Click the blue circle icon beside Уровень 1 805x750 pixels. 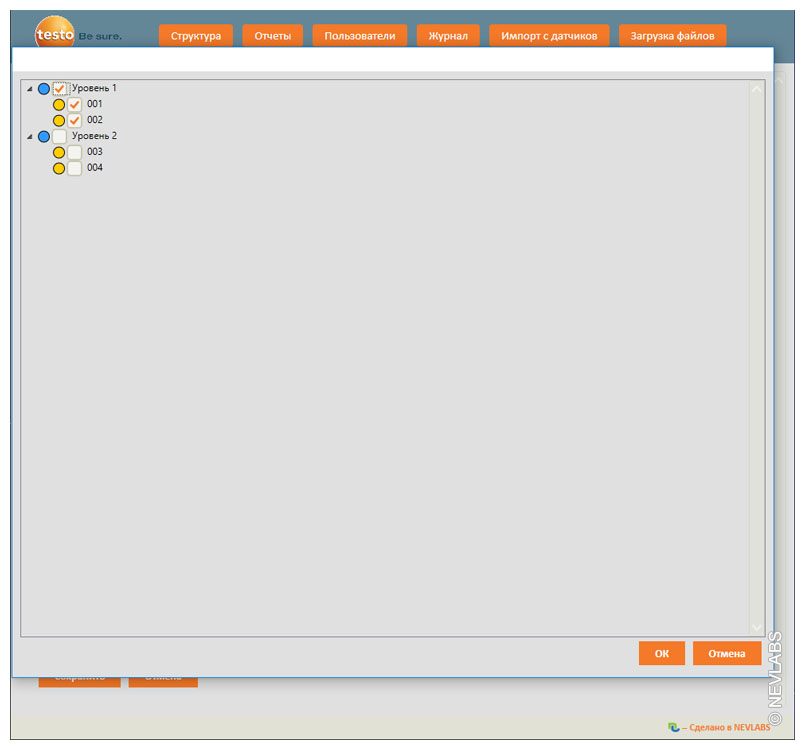click(x=44, y=89)
